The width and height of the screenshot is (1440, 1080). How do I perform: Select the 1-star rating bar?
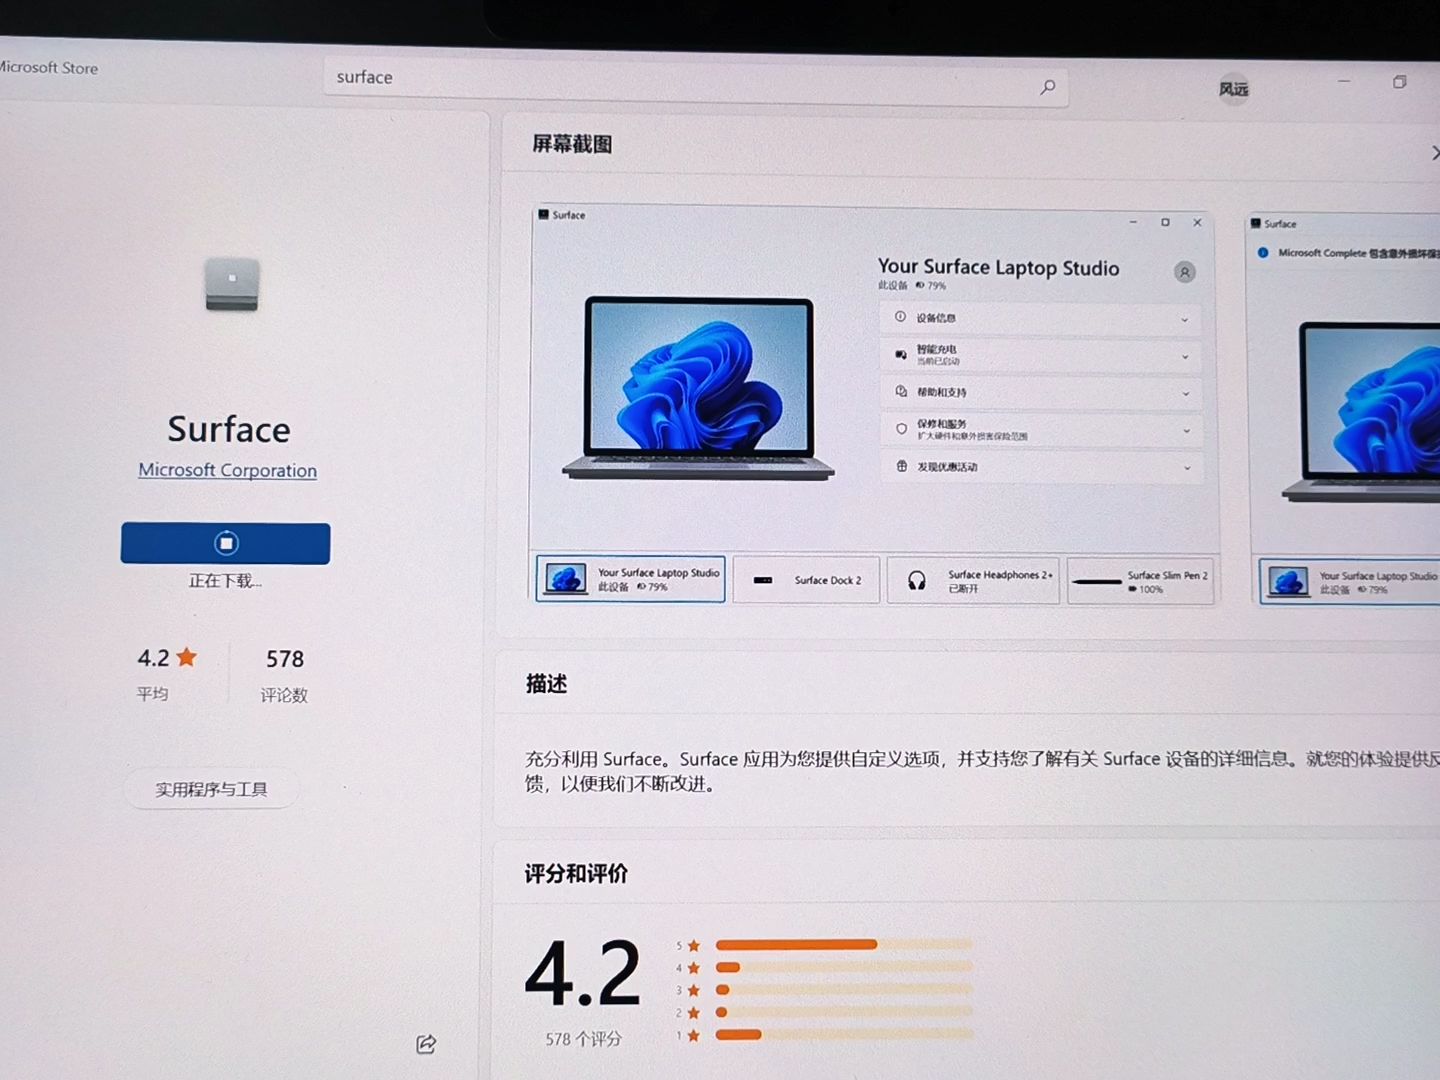tap(843, 1034)
